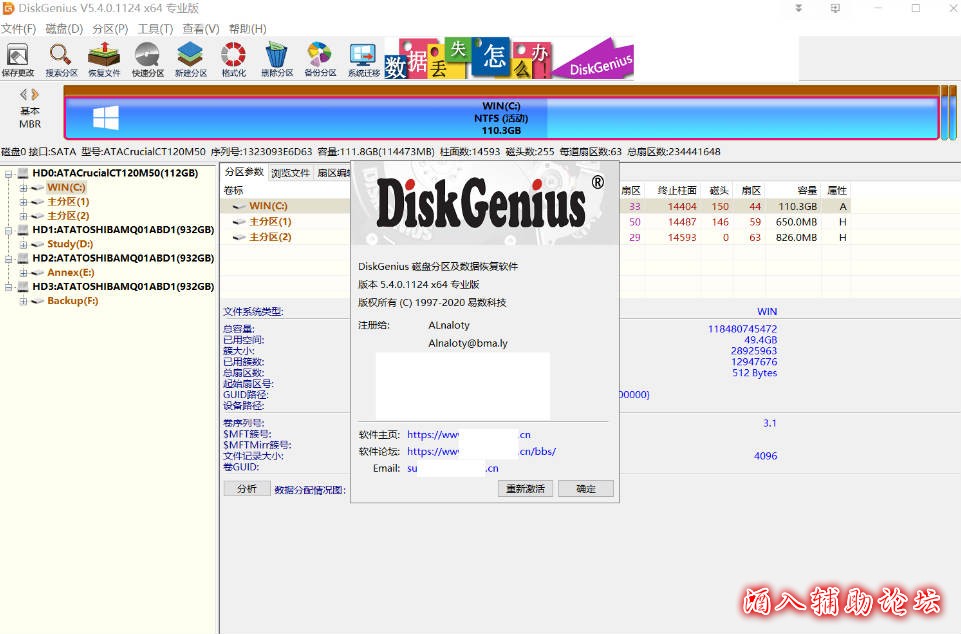961x634 pixels.
Task: Expand the WIN(C:) node in disk tree
Action: (23, 187)
